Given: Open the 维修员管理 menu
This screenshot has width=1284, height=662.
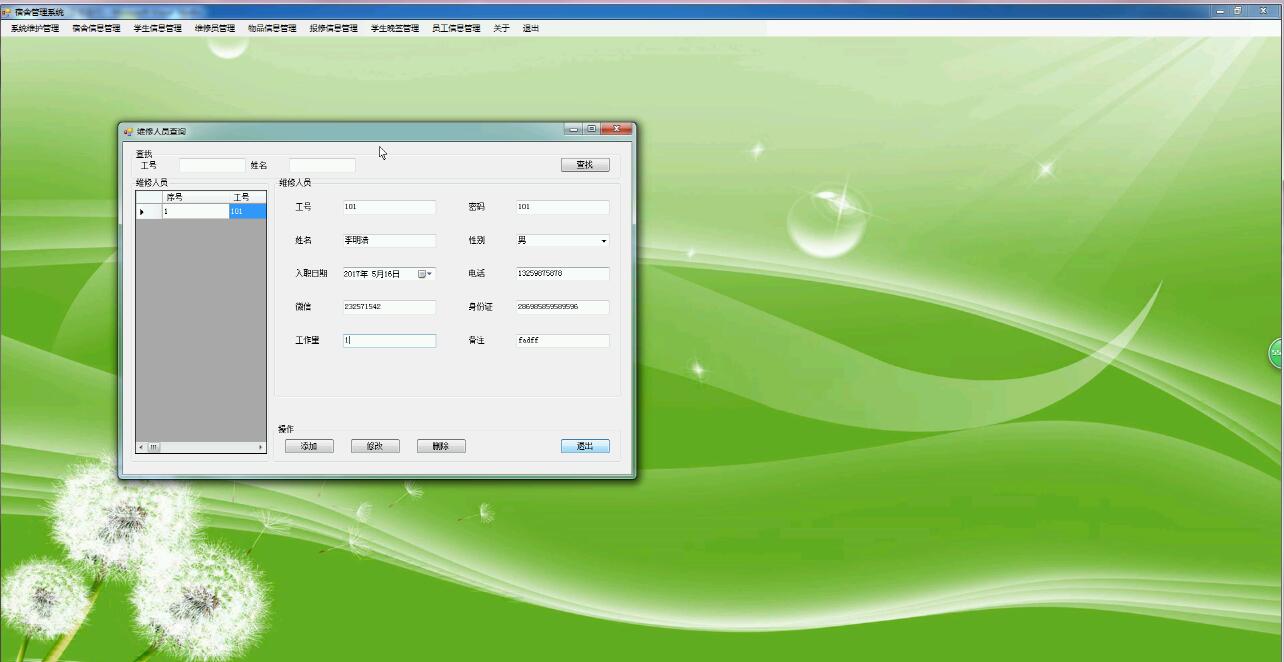Looking at the screenshot, I should click(x=215, y=29).
